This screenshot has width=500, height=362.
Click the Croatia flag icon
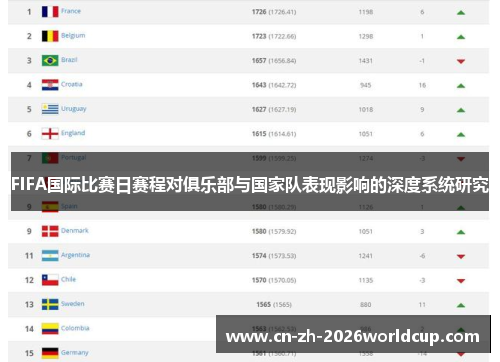point(50,85)
